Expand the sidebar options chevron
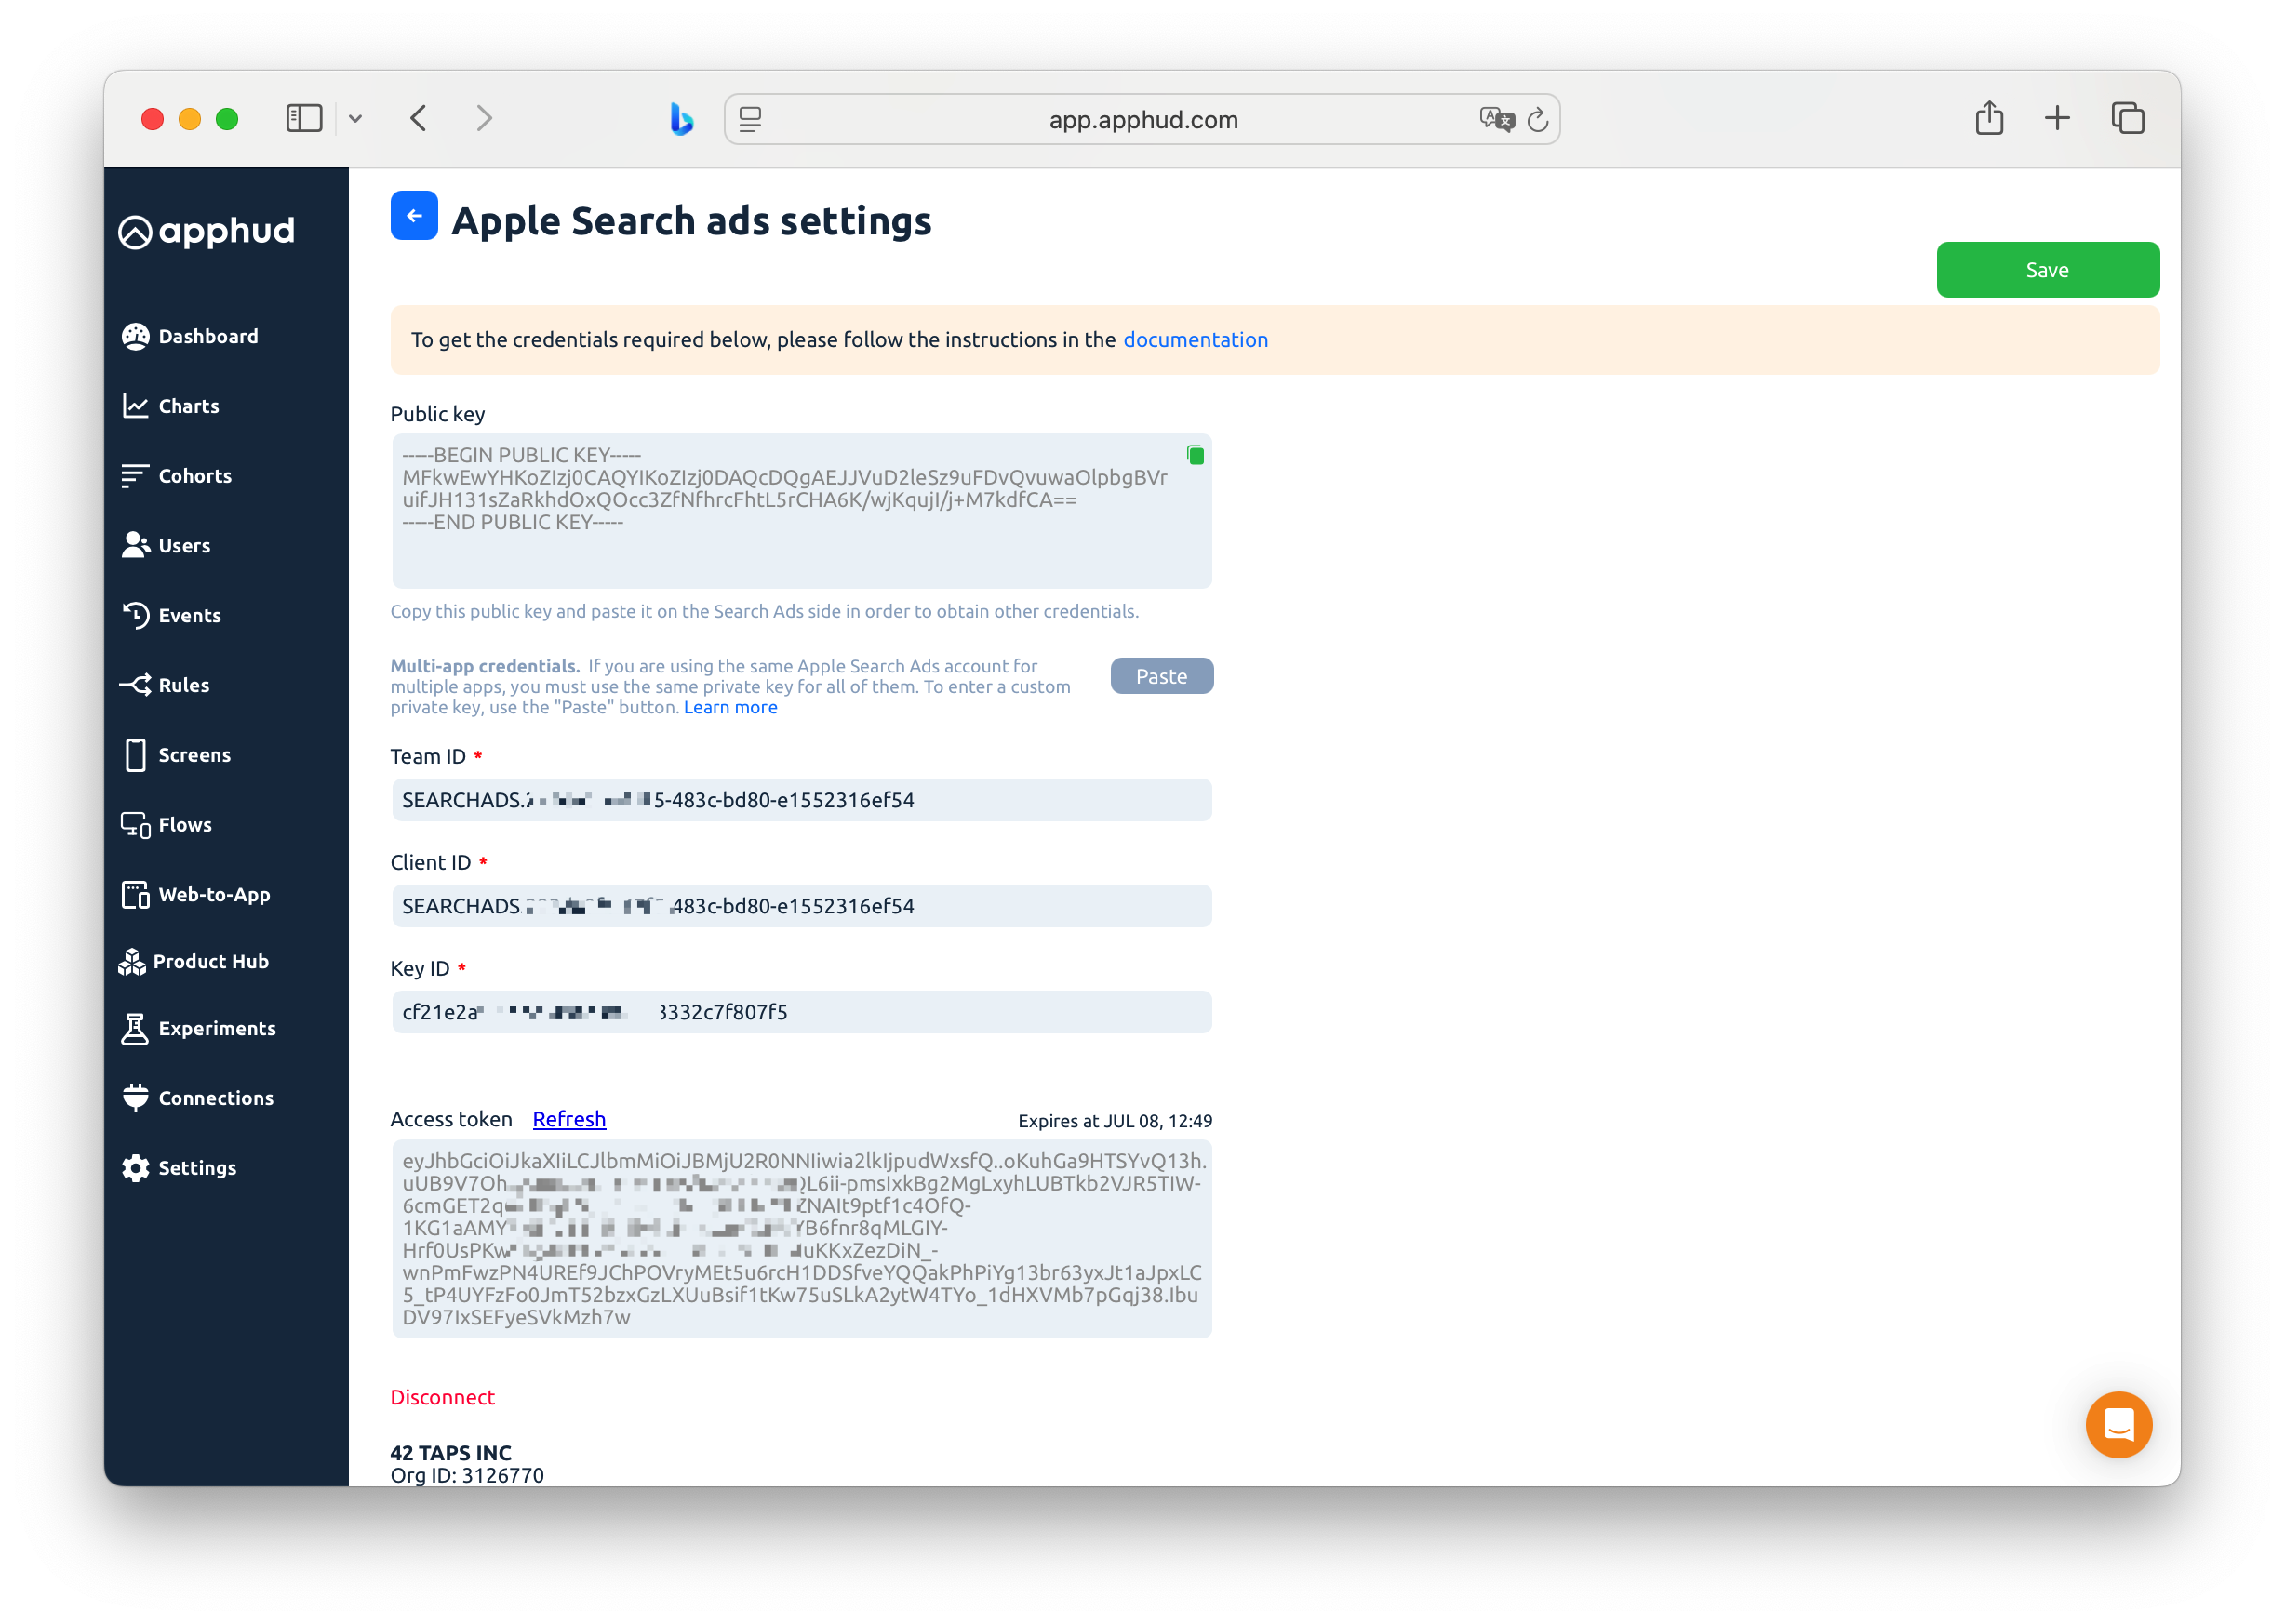Image resolution: width=2285 pixels, height=1624 pixels. (x=355, y=119)
